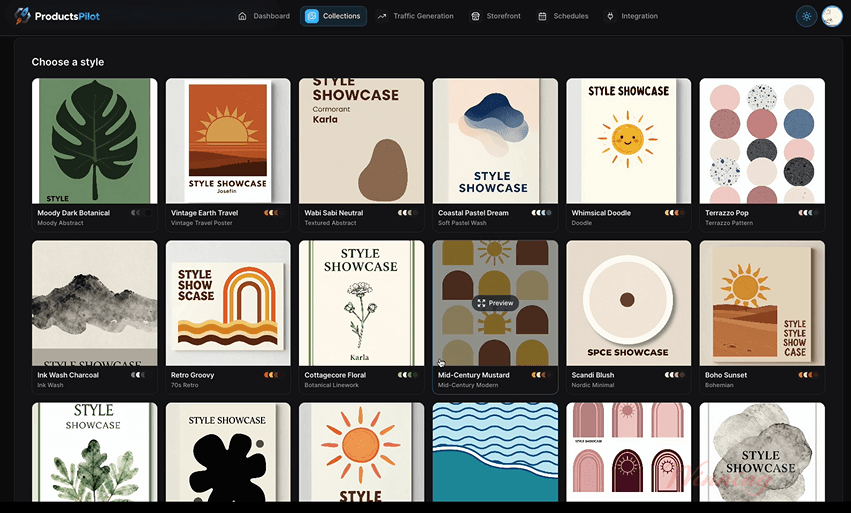851x513 pixels.
Task: Pick the Whimsical Doodle sun thumbnail
Action: [x=628, y=141]
